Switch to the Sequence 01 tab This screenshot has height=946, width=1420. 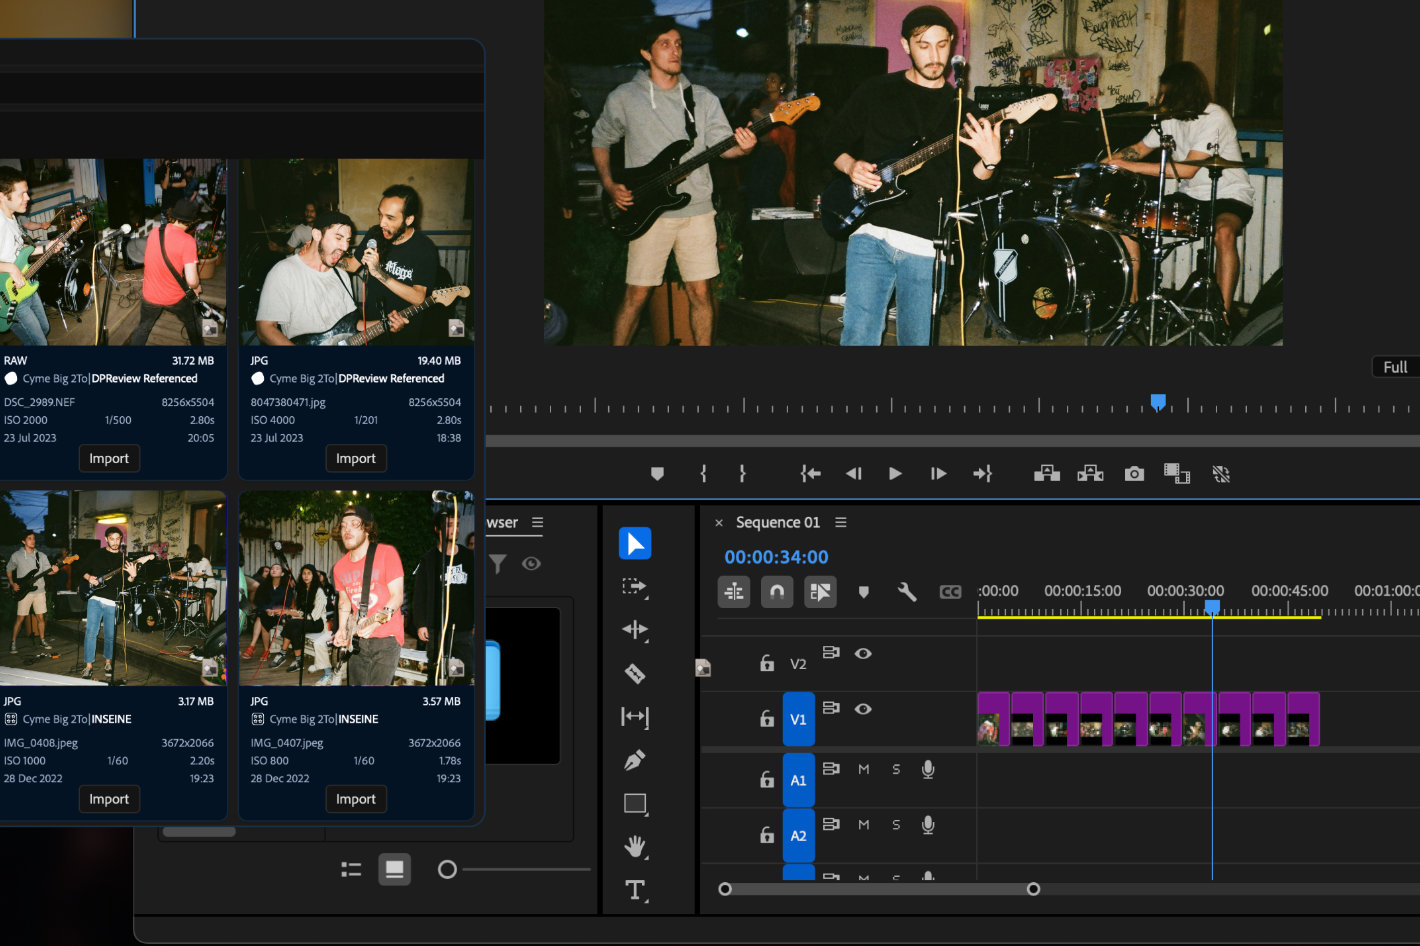coord(777,522)
